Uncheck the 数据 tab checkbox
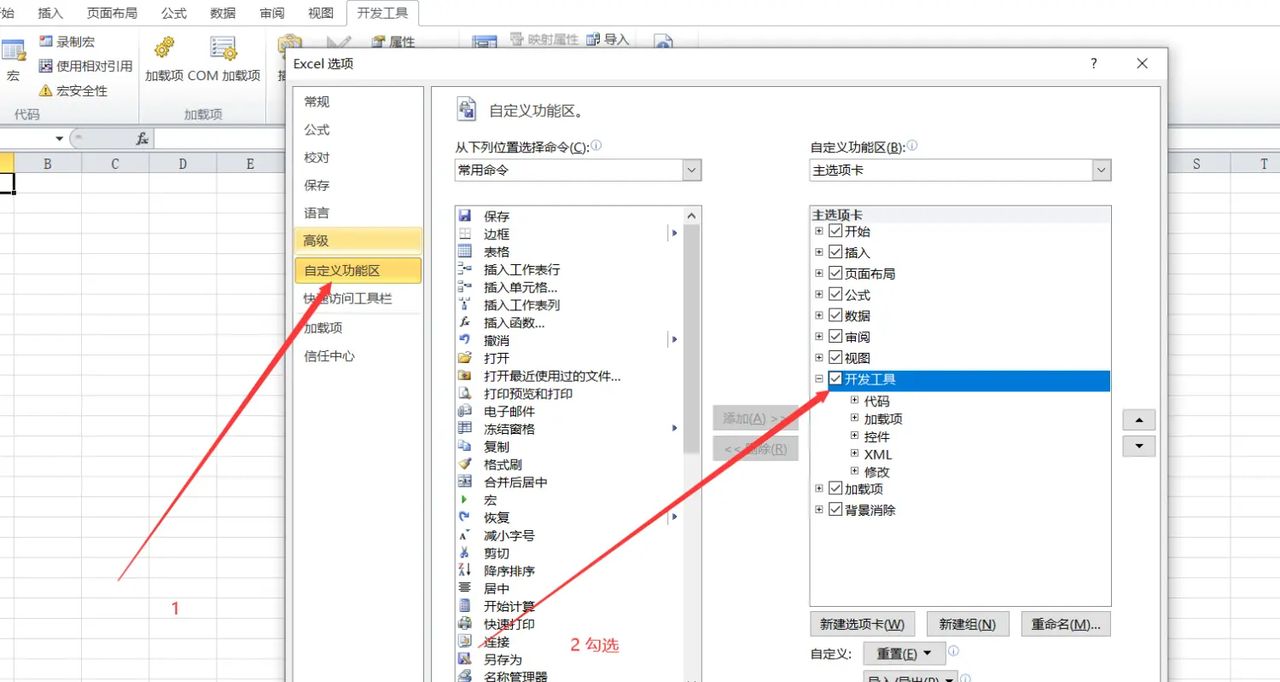The width and height of the screenshot is (1280, 682). click(836, 315)
